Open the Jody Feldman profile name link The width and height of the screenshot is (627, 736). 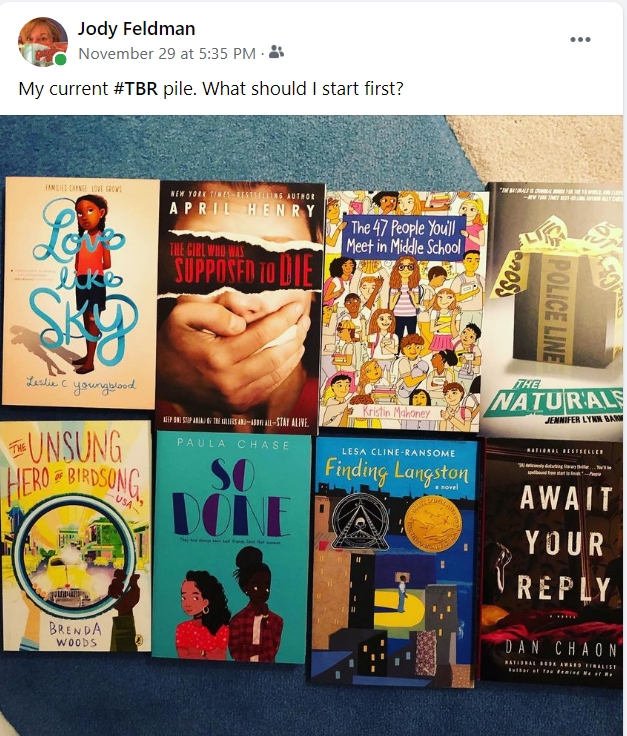tap(136, 29)
